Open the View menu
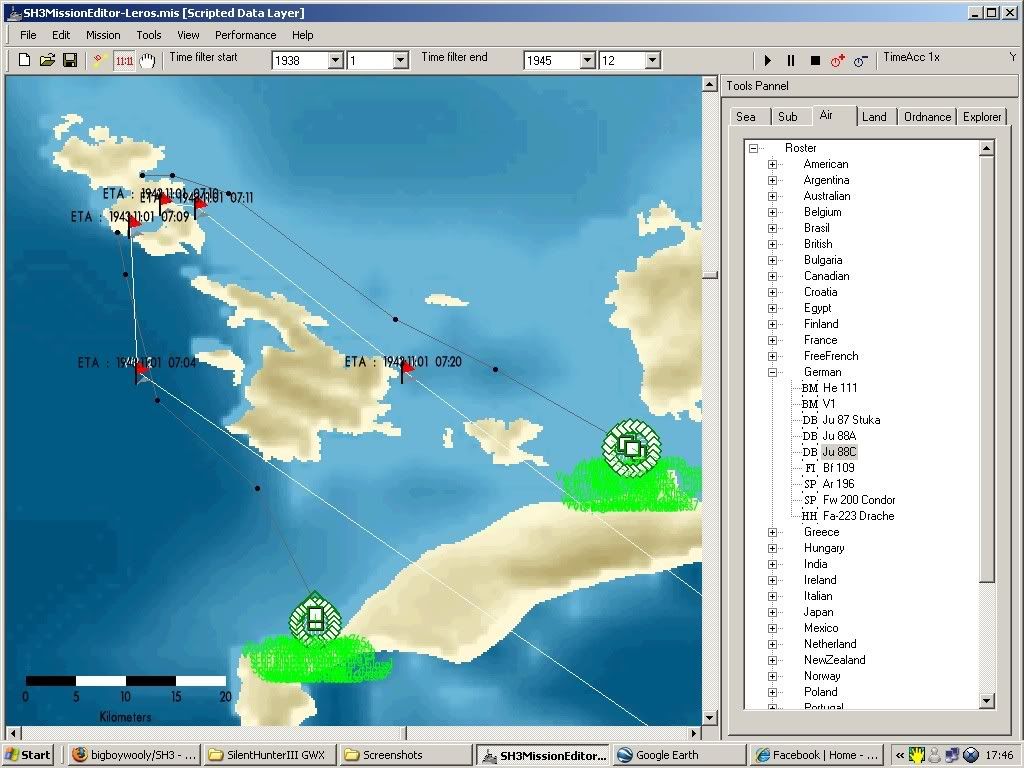 click(x=188, y=35)
